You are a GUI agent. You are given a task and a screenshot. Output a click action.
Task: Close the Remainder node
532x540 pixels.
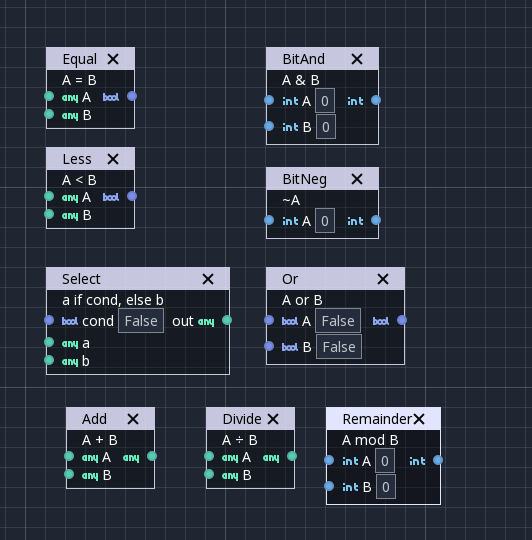pos(419,419)
